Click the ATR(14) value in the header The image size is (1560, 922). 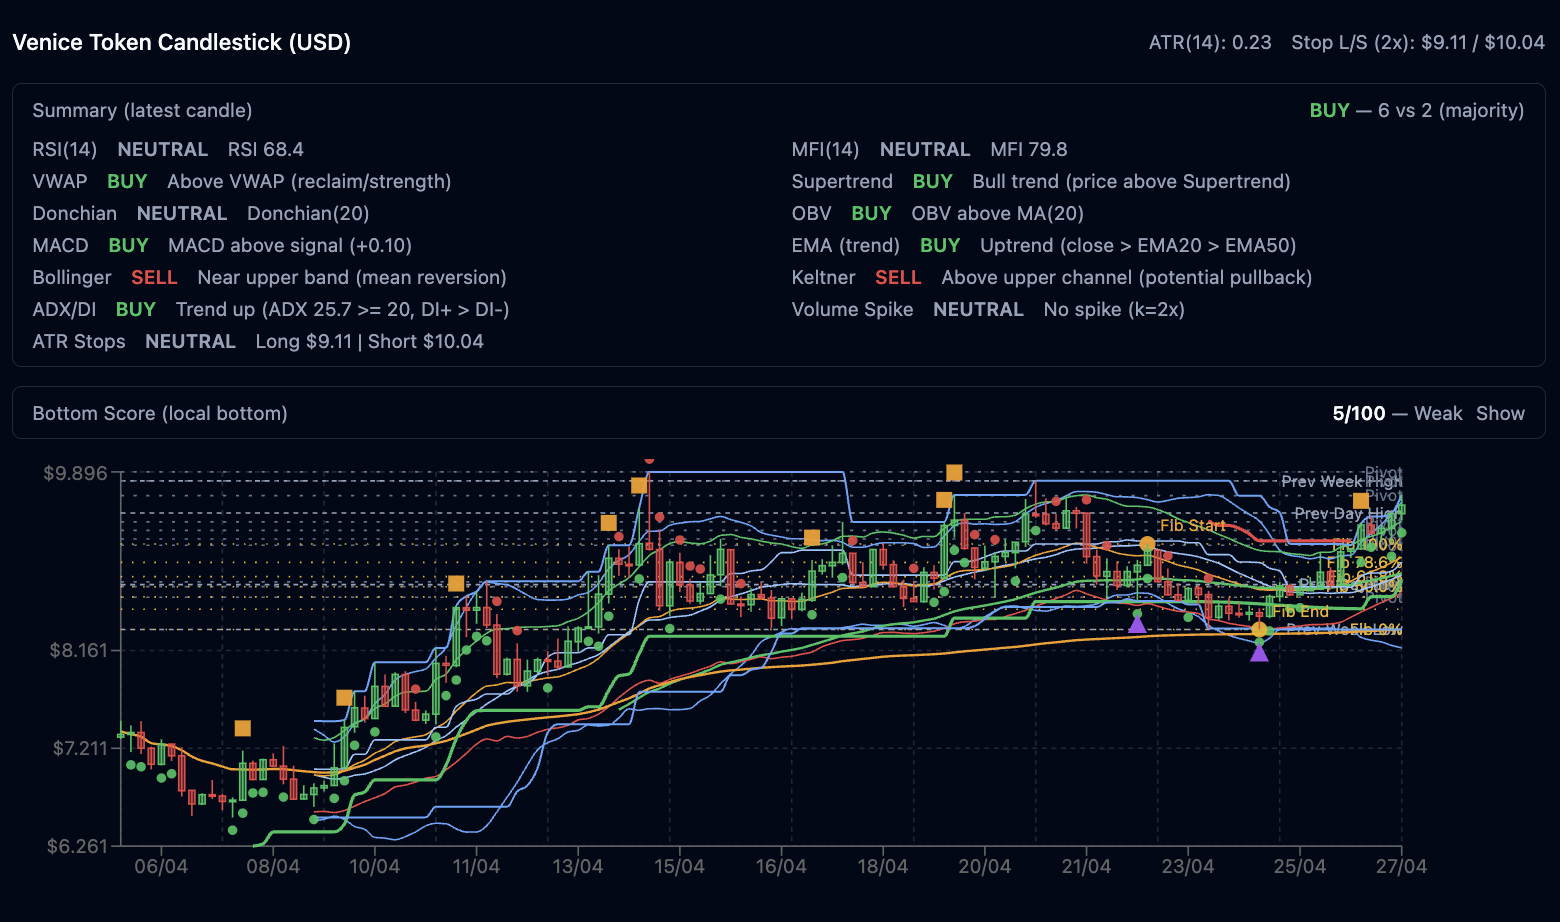point(1210,42)
